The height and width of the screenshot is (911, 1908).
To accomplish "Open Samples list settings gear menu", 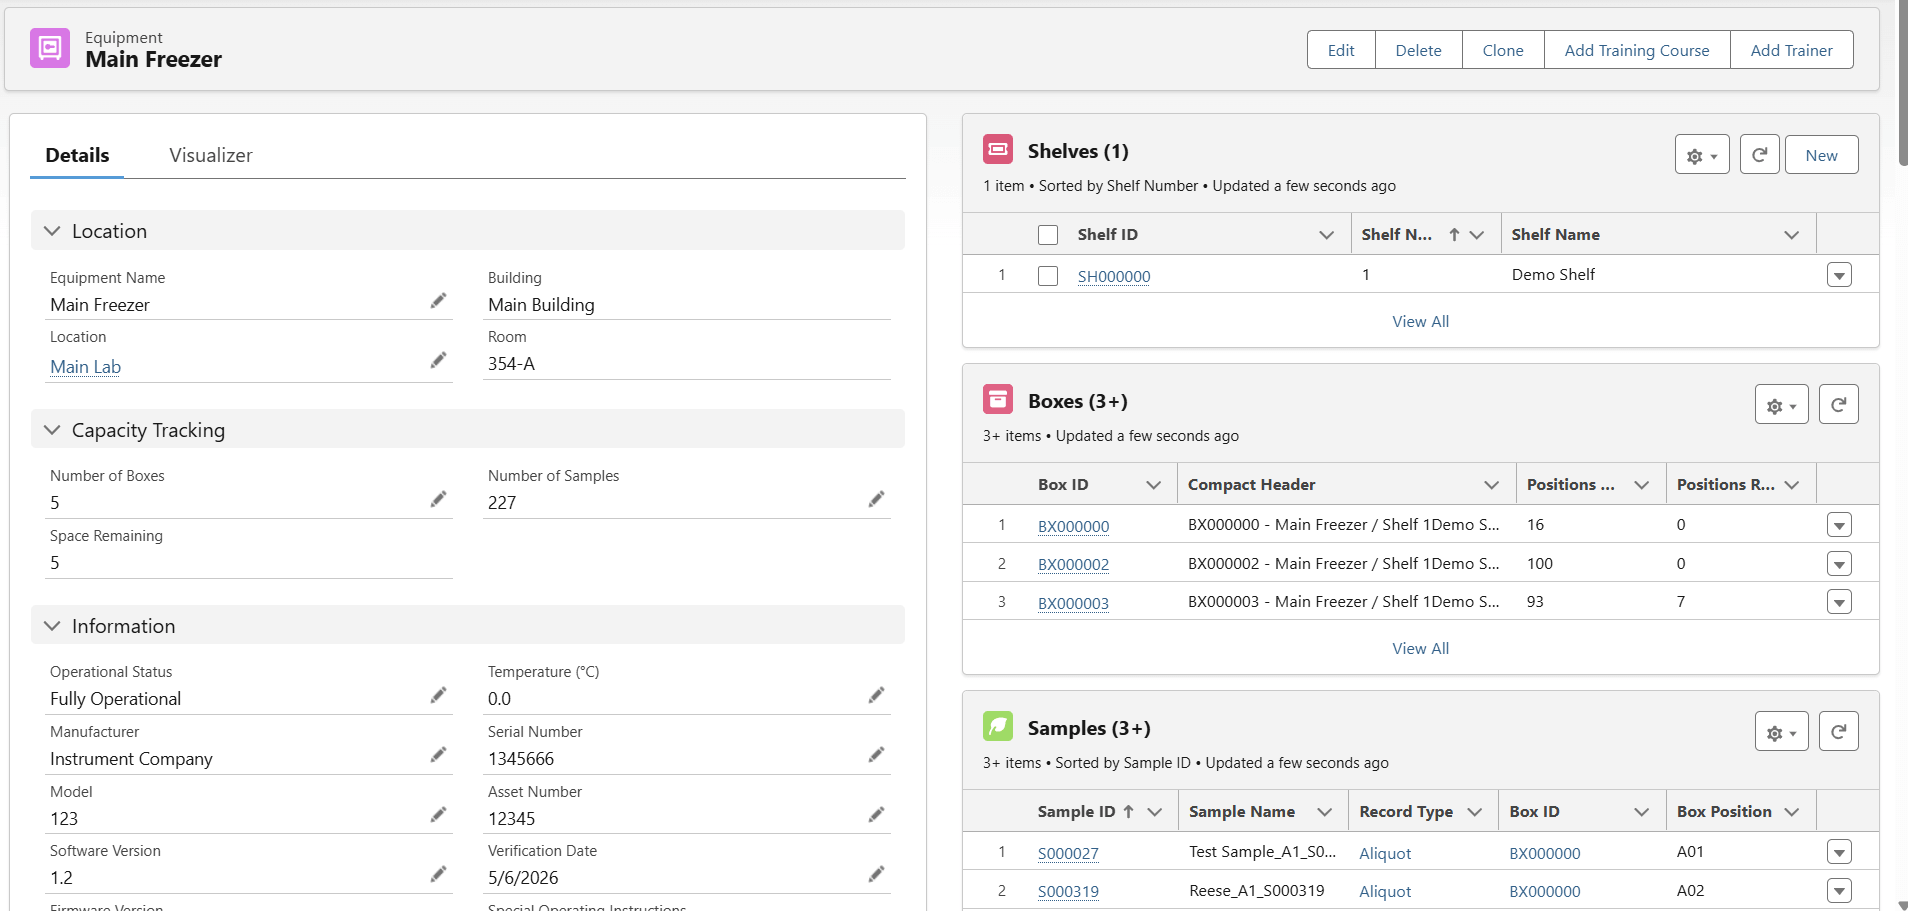I will point(1782,732).
